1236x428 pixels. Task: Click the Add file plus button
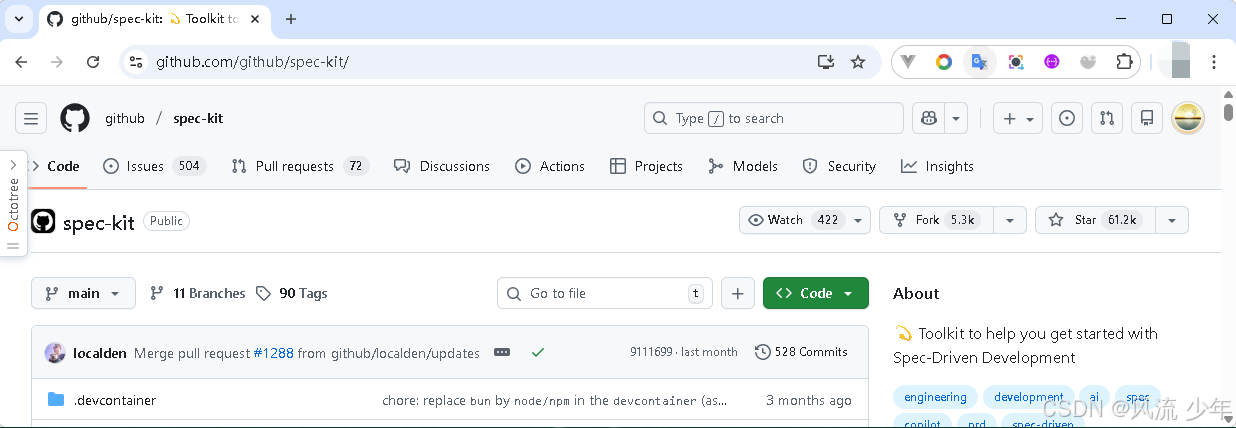pos(737,293)
